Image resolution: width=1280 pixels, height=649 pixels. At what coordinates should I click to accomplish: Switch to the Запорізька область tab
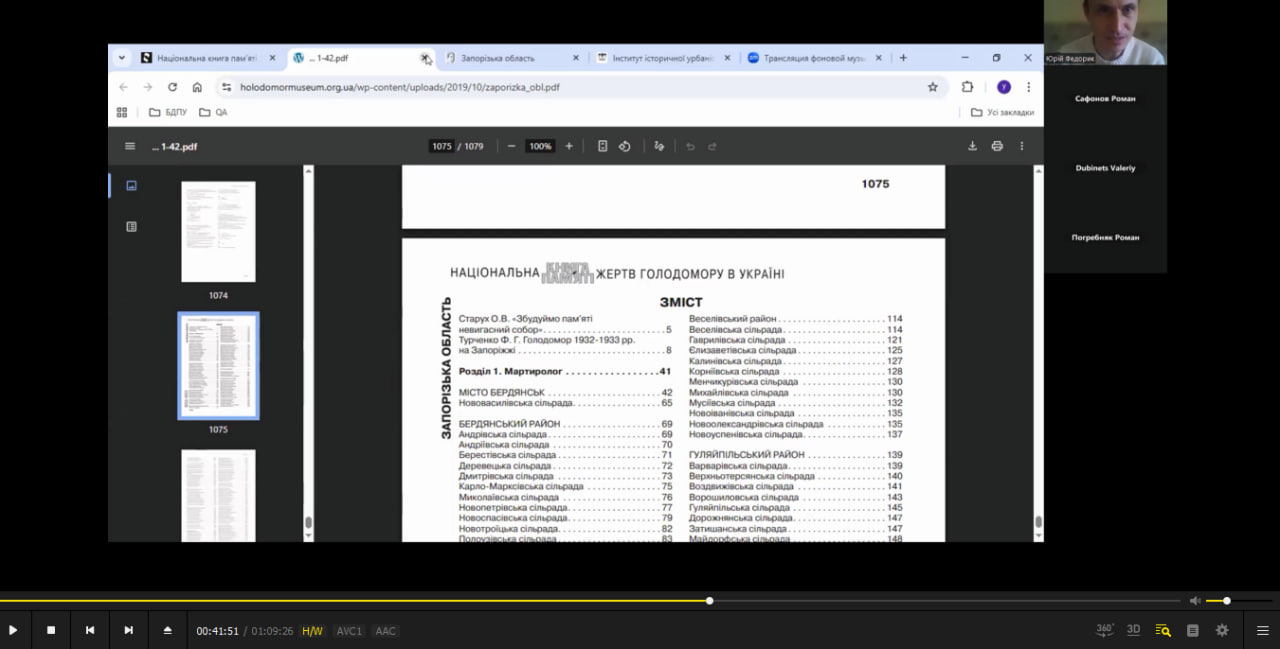(x=505, y=58)
